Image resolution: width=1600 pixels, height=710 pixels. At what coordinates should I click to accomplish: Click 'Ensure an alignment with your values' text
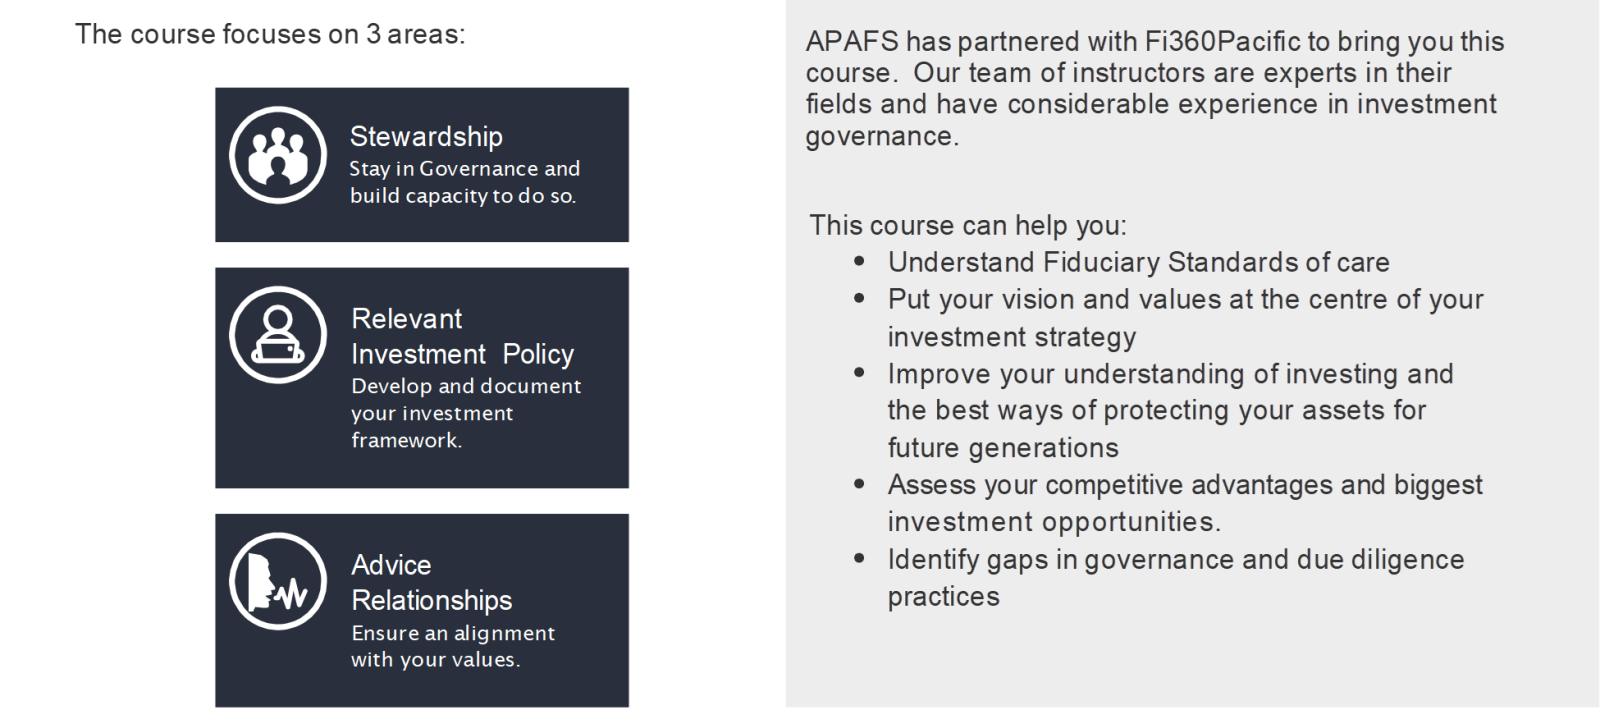tap(453, 646)
